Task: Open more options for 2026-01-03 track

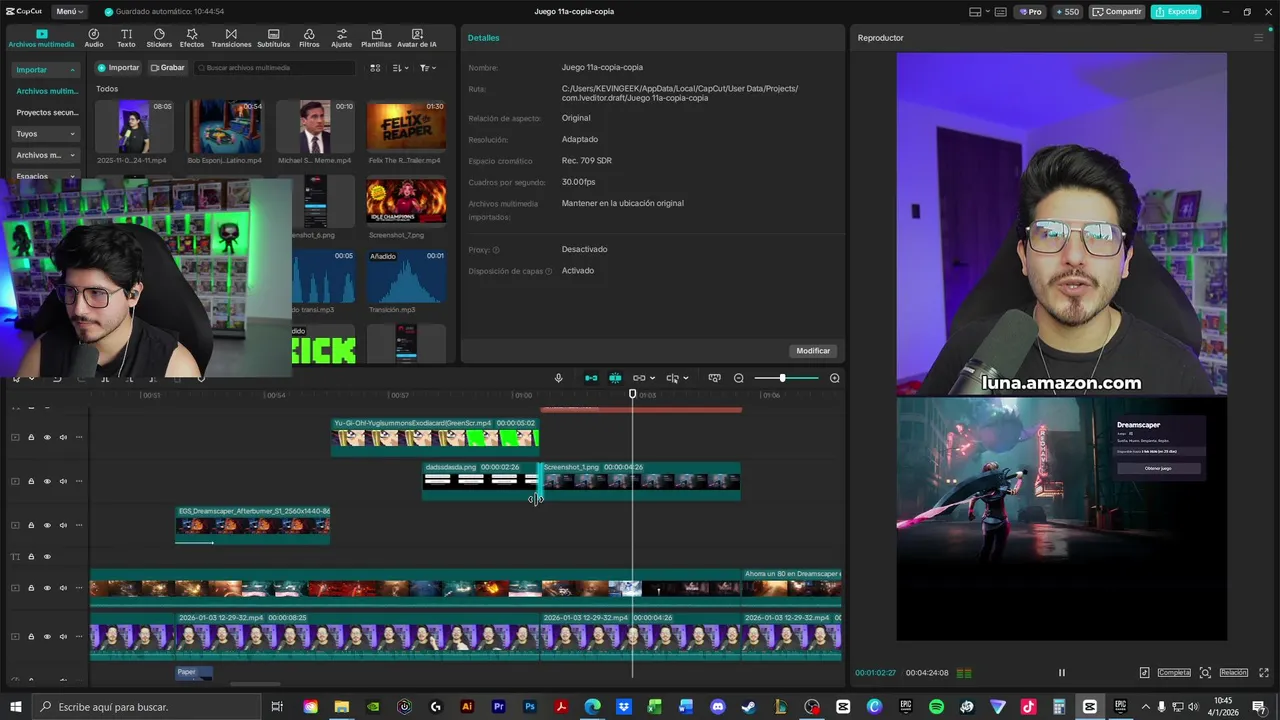Action: click(79, 636)
